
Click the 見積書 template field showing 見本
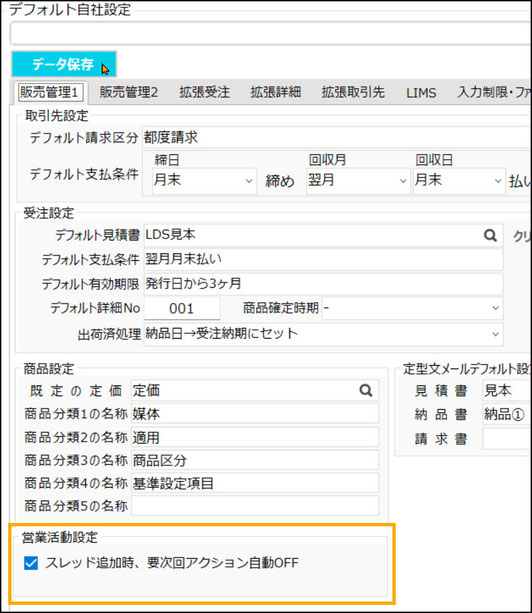coord(507,390)
